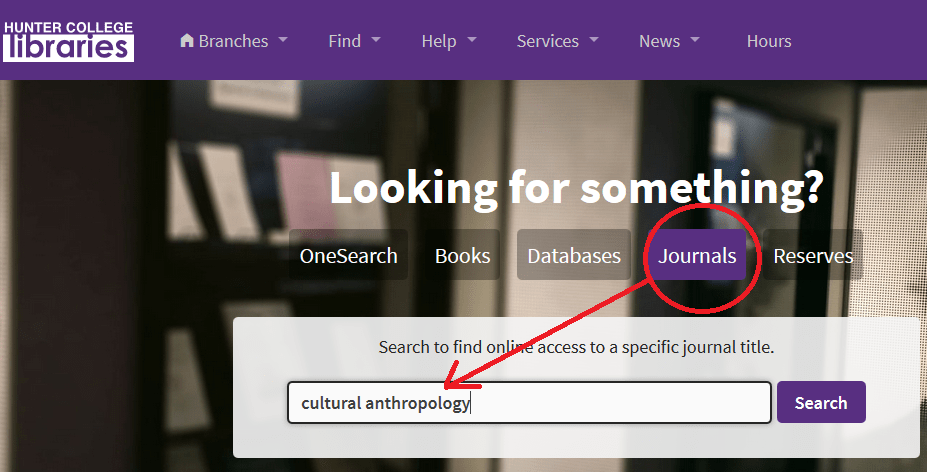
Task: Switch to the Books tab
Action: coord(462,255)
